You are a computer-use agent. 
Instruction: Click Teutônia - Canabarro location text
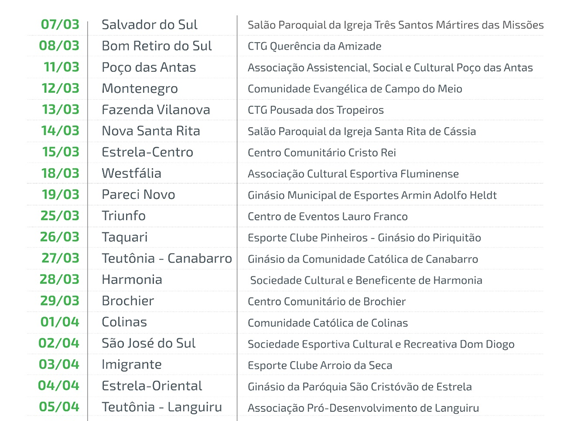(167, 258)
